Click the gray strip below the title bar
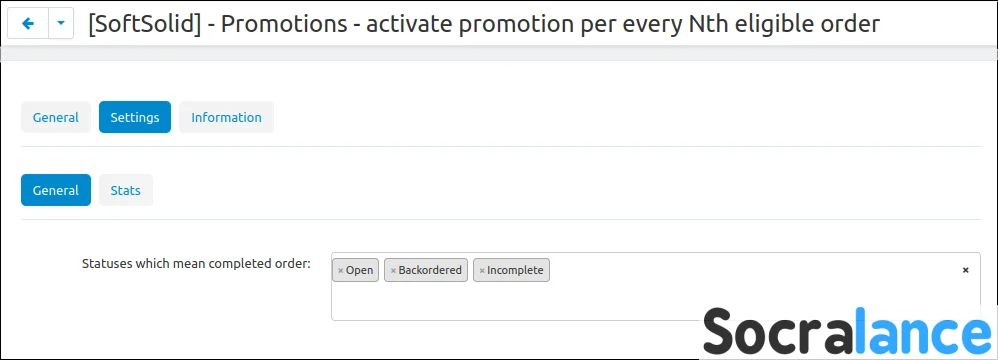 499,55
